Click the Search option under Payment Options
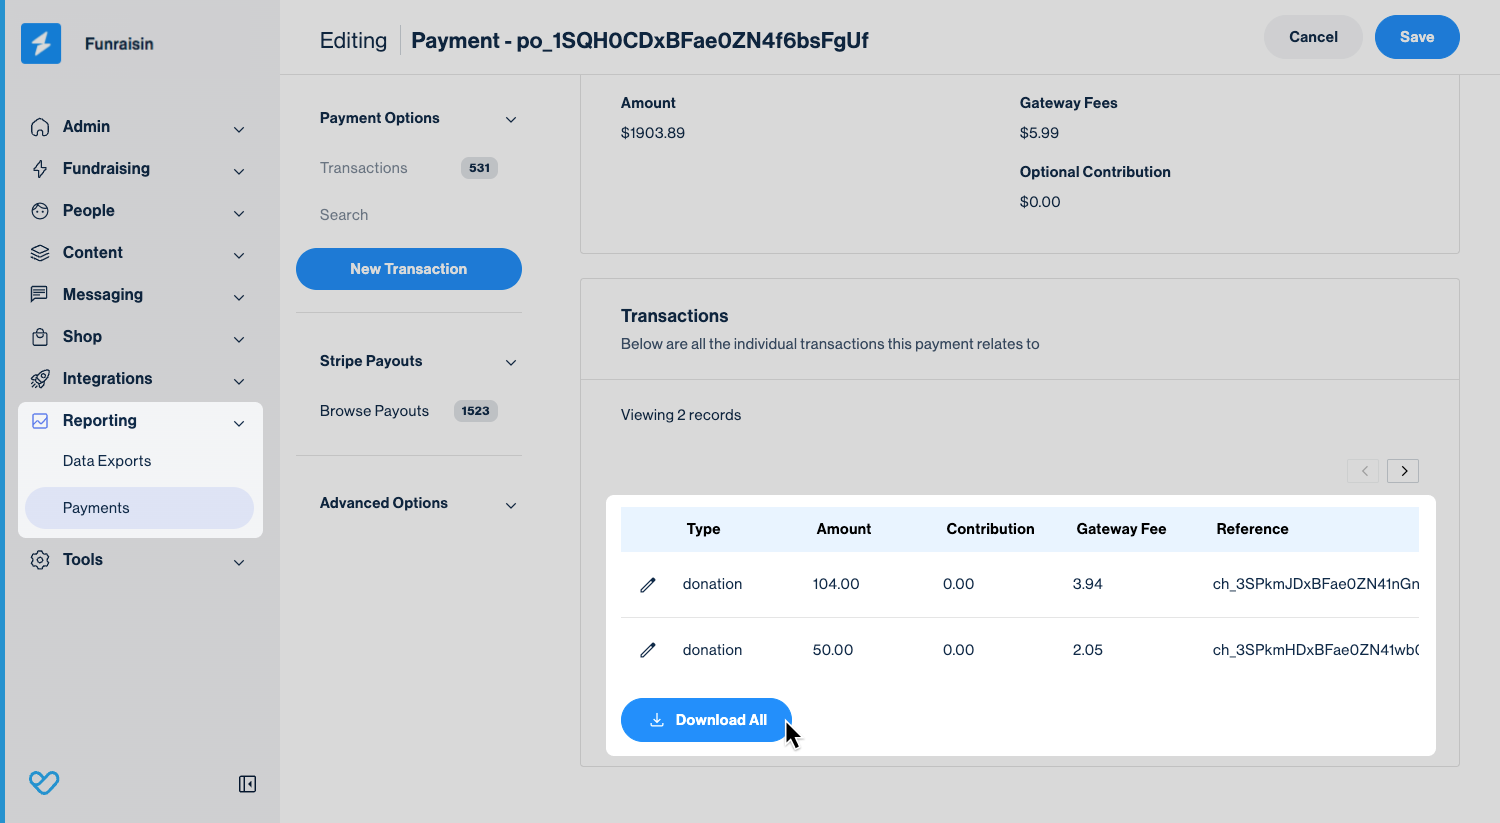 344,215
